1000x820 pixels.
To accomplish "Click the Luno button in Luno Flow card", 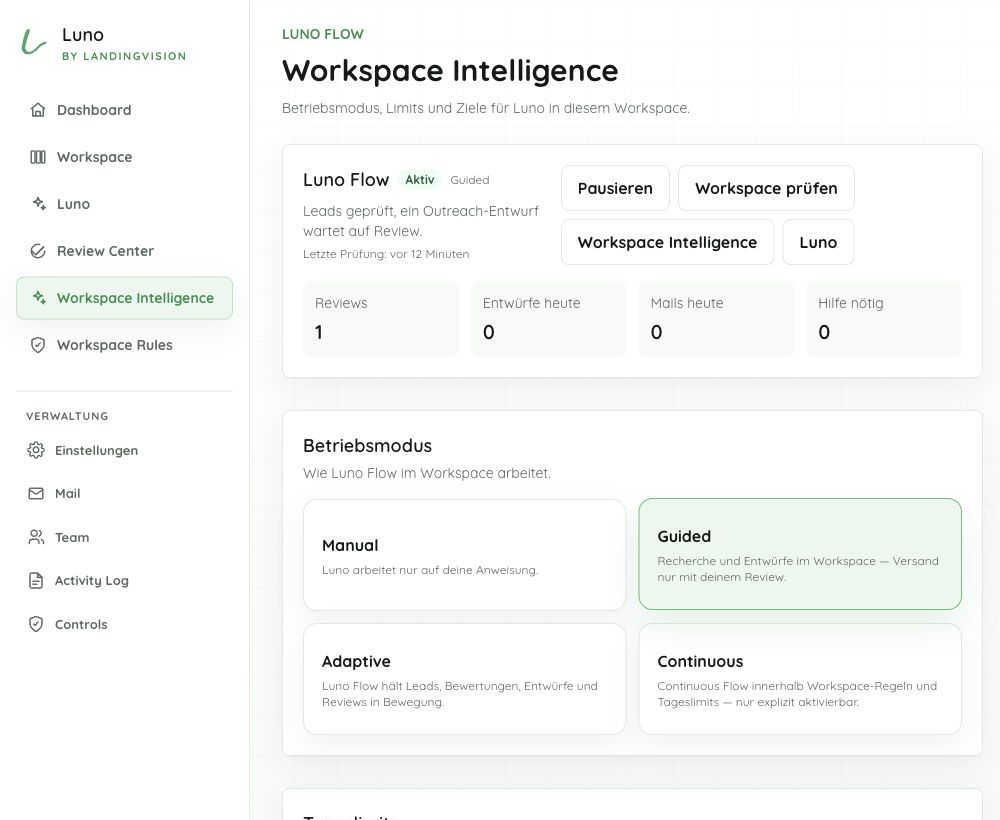I will (x=818, y=242).
